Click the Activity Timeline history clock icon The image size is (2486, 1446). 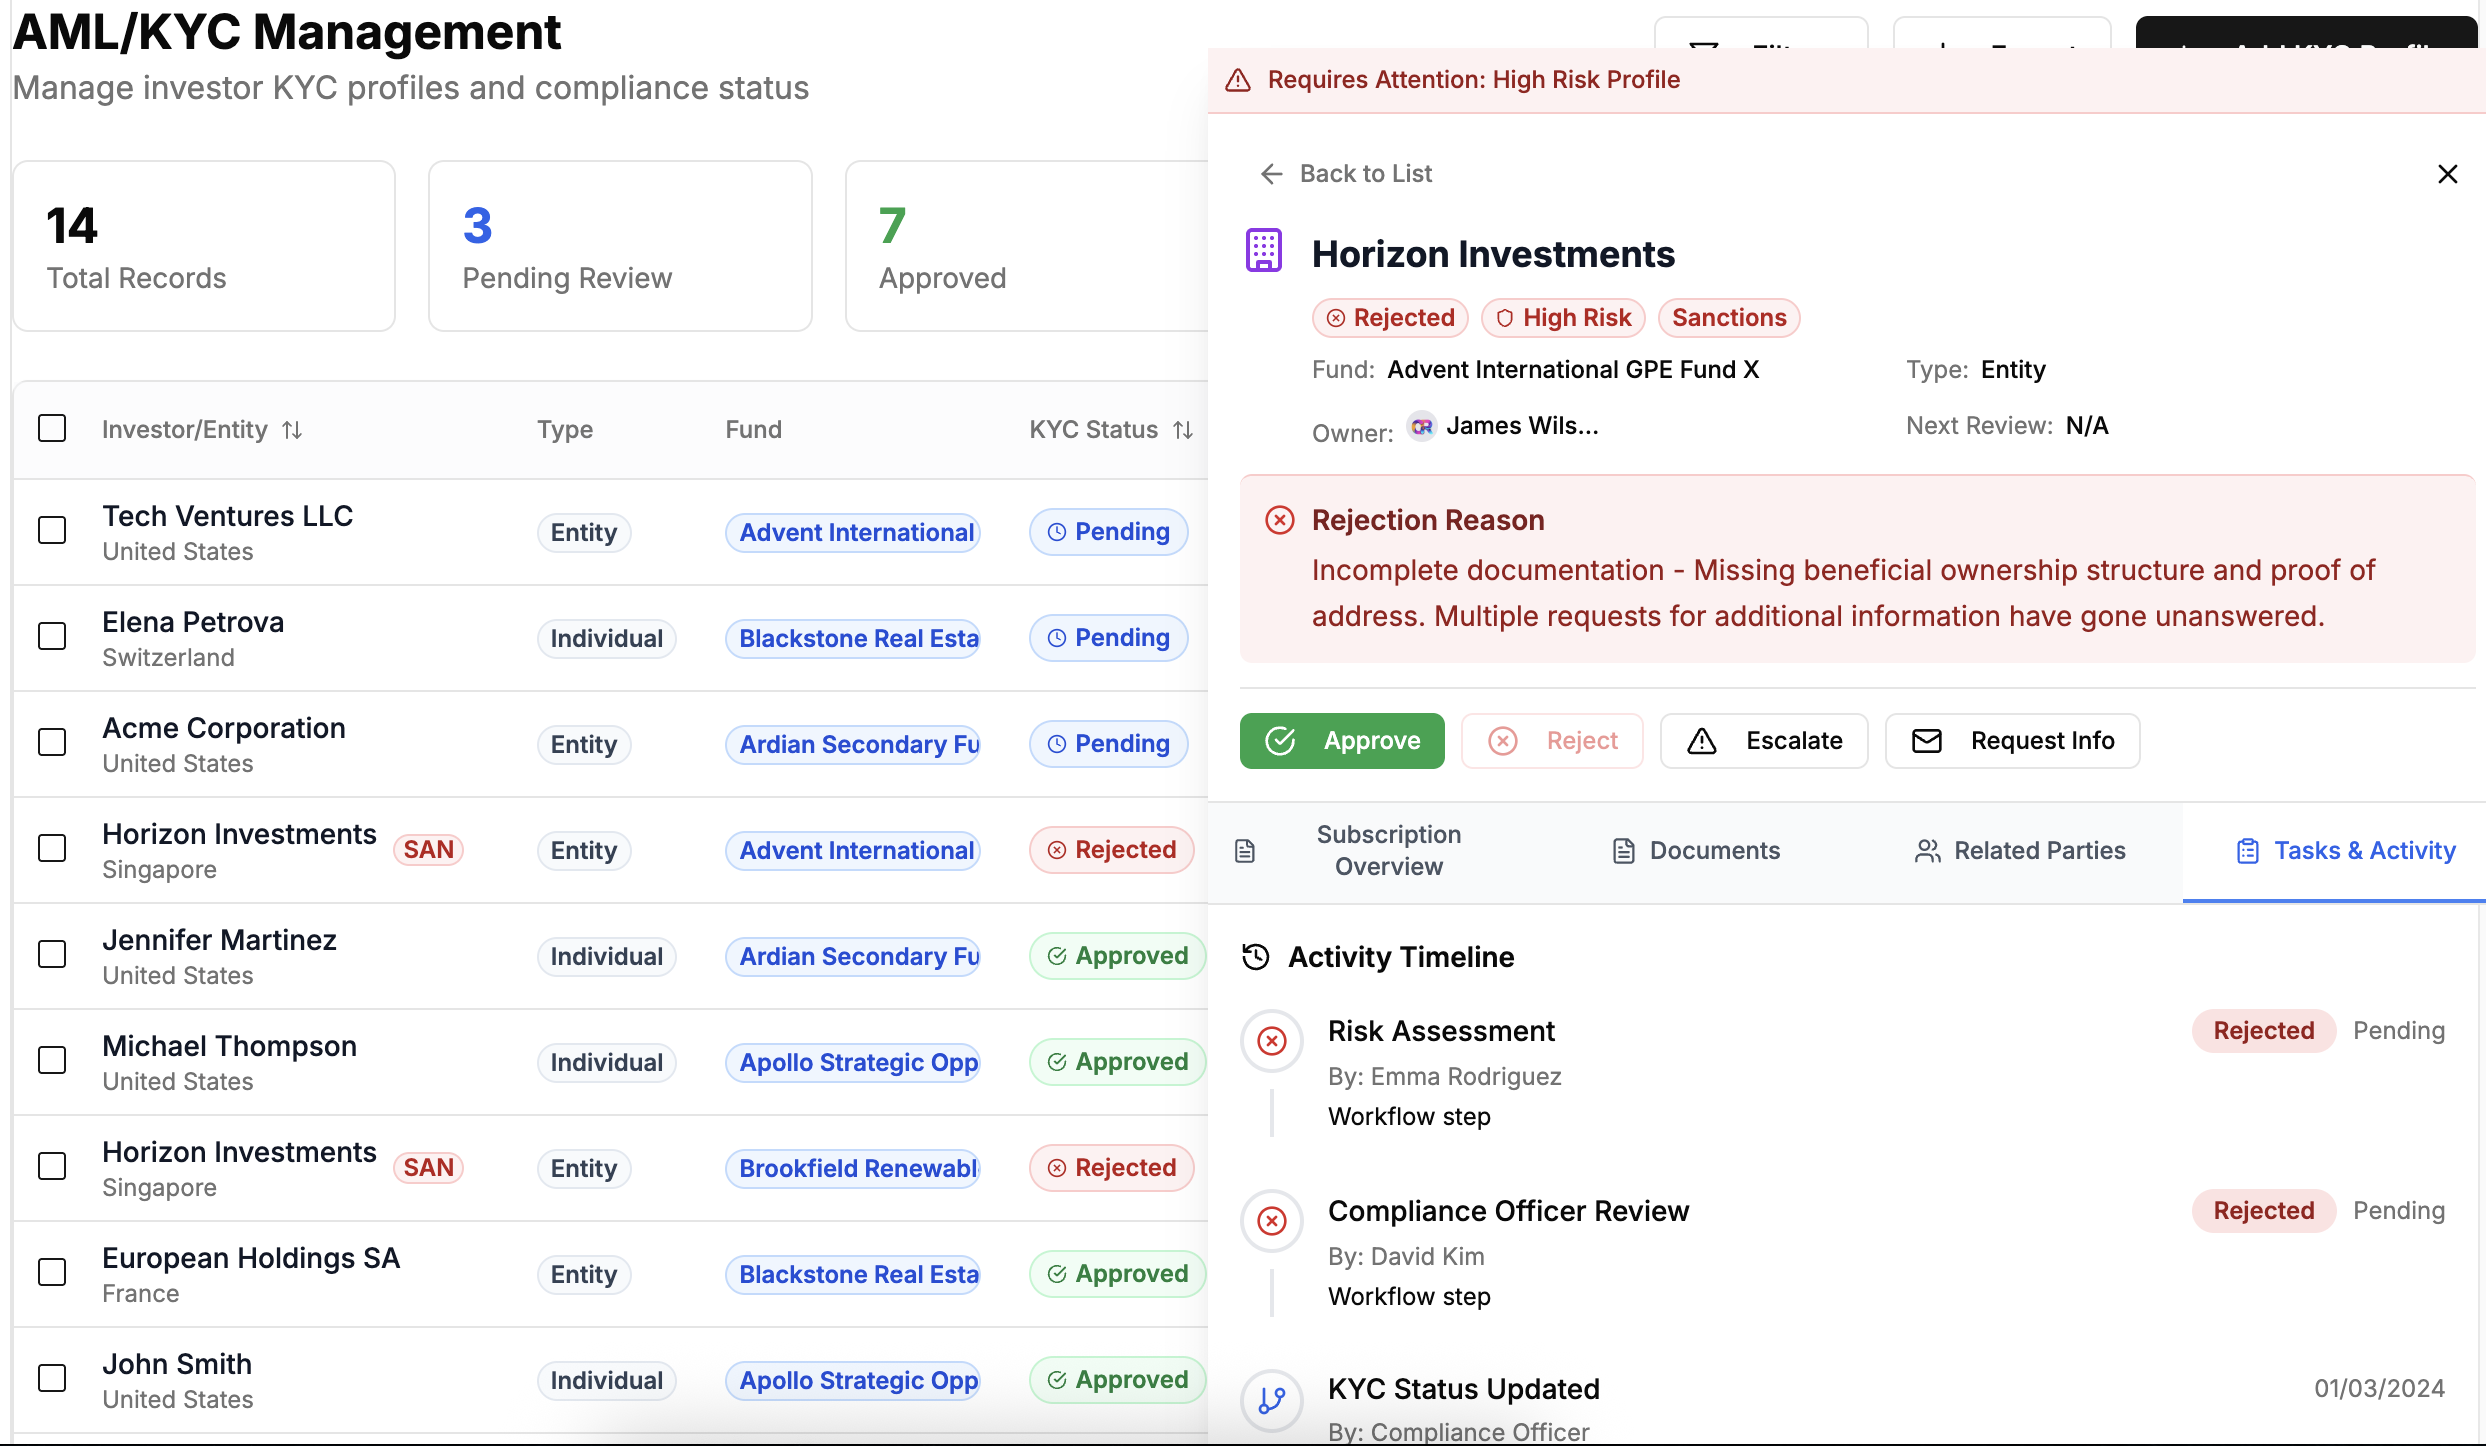[x=1256, y=957]
